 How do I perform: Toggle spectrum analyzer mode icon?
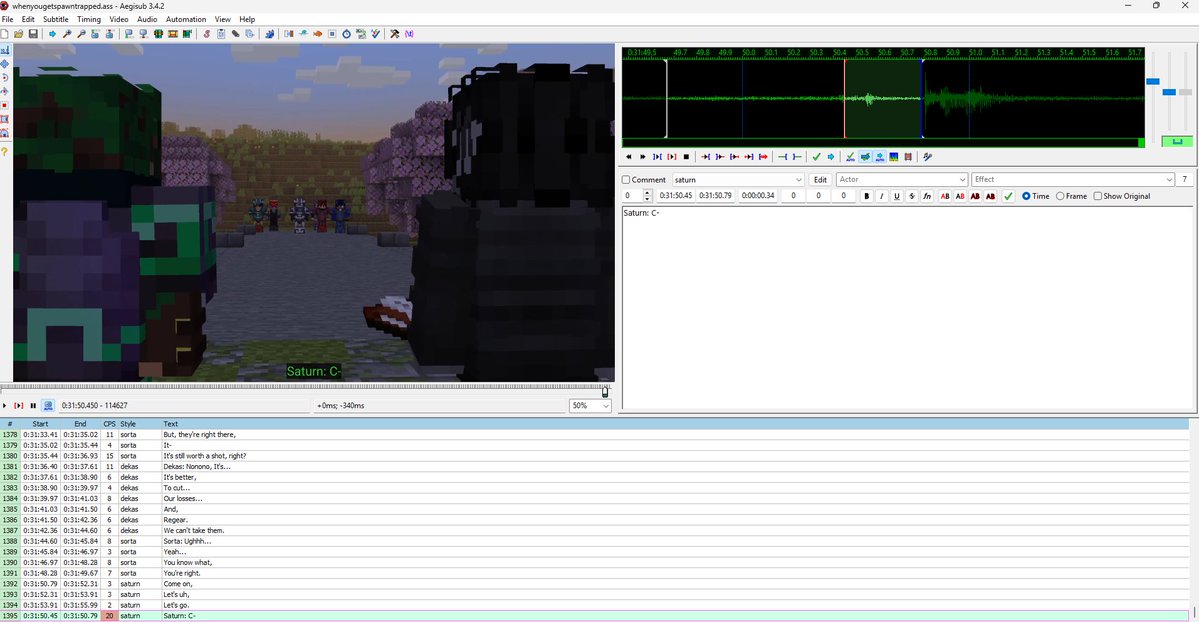tap(893, 157)
